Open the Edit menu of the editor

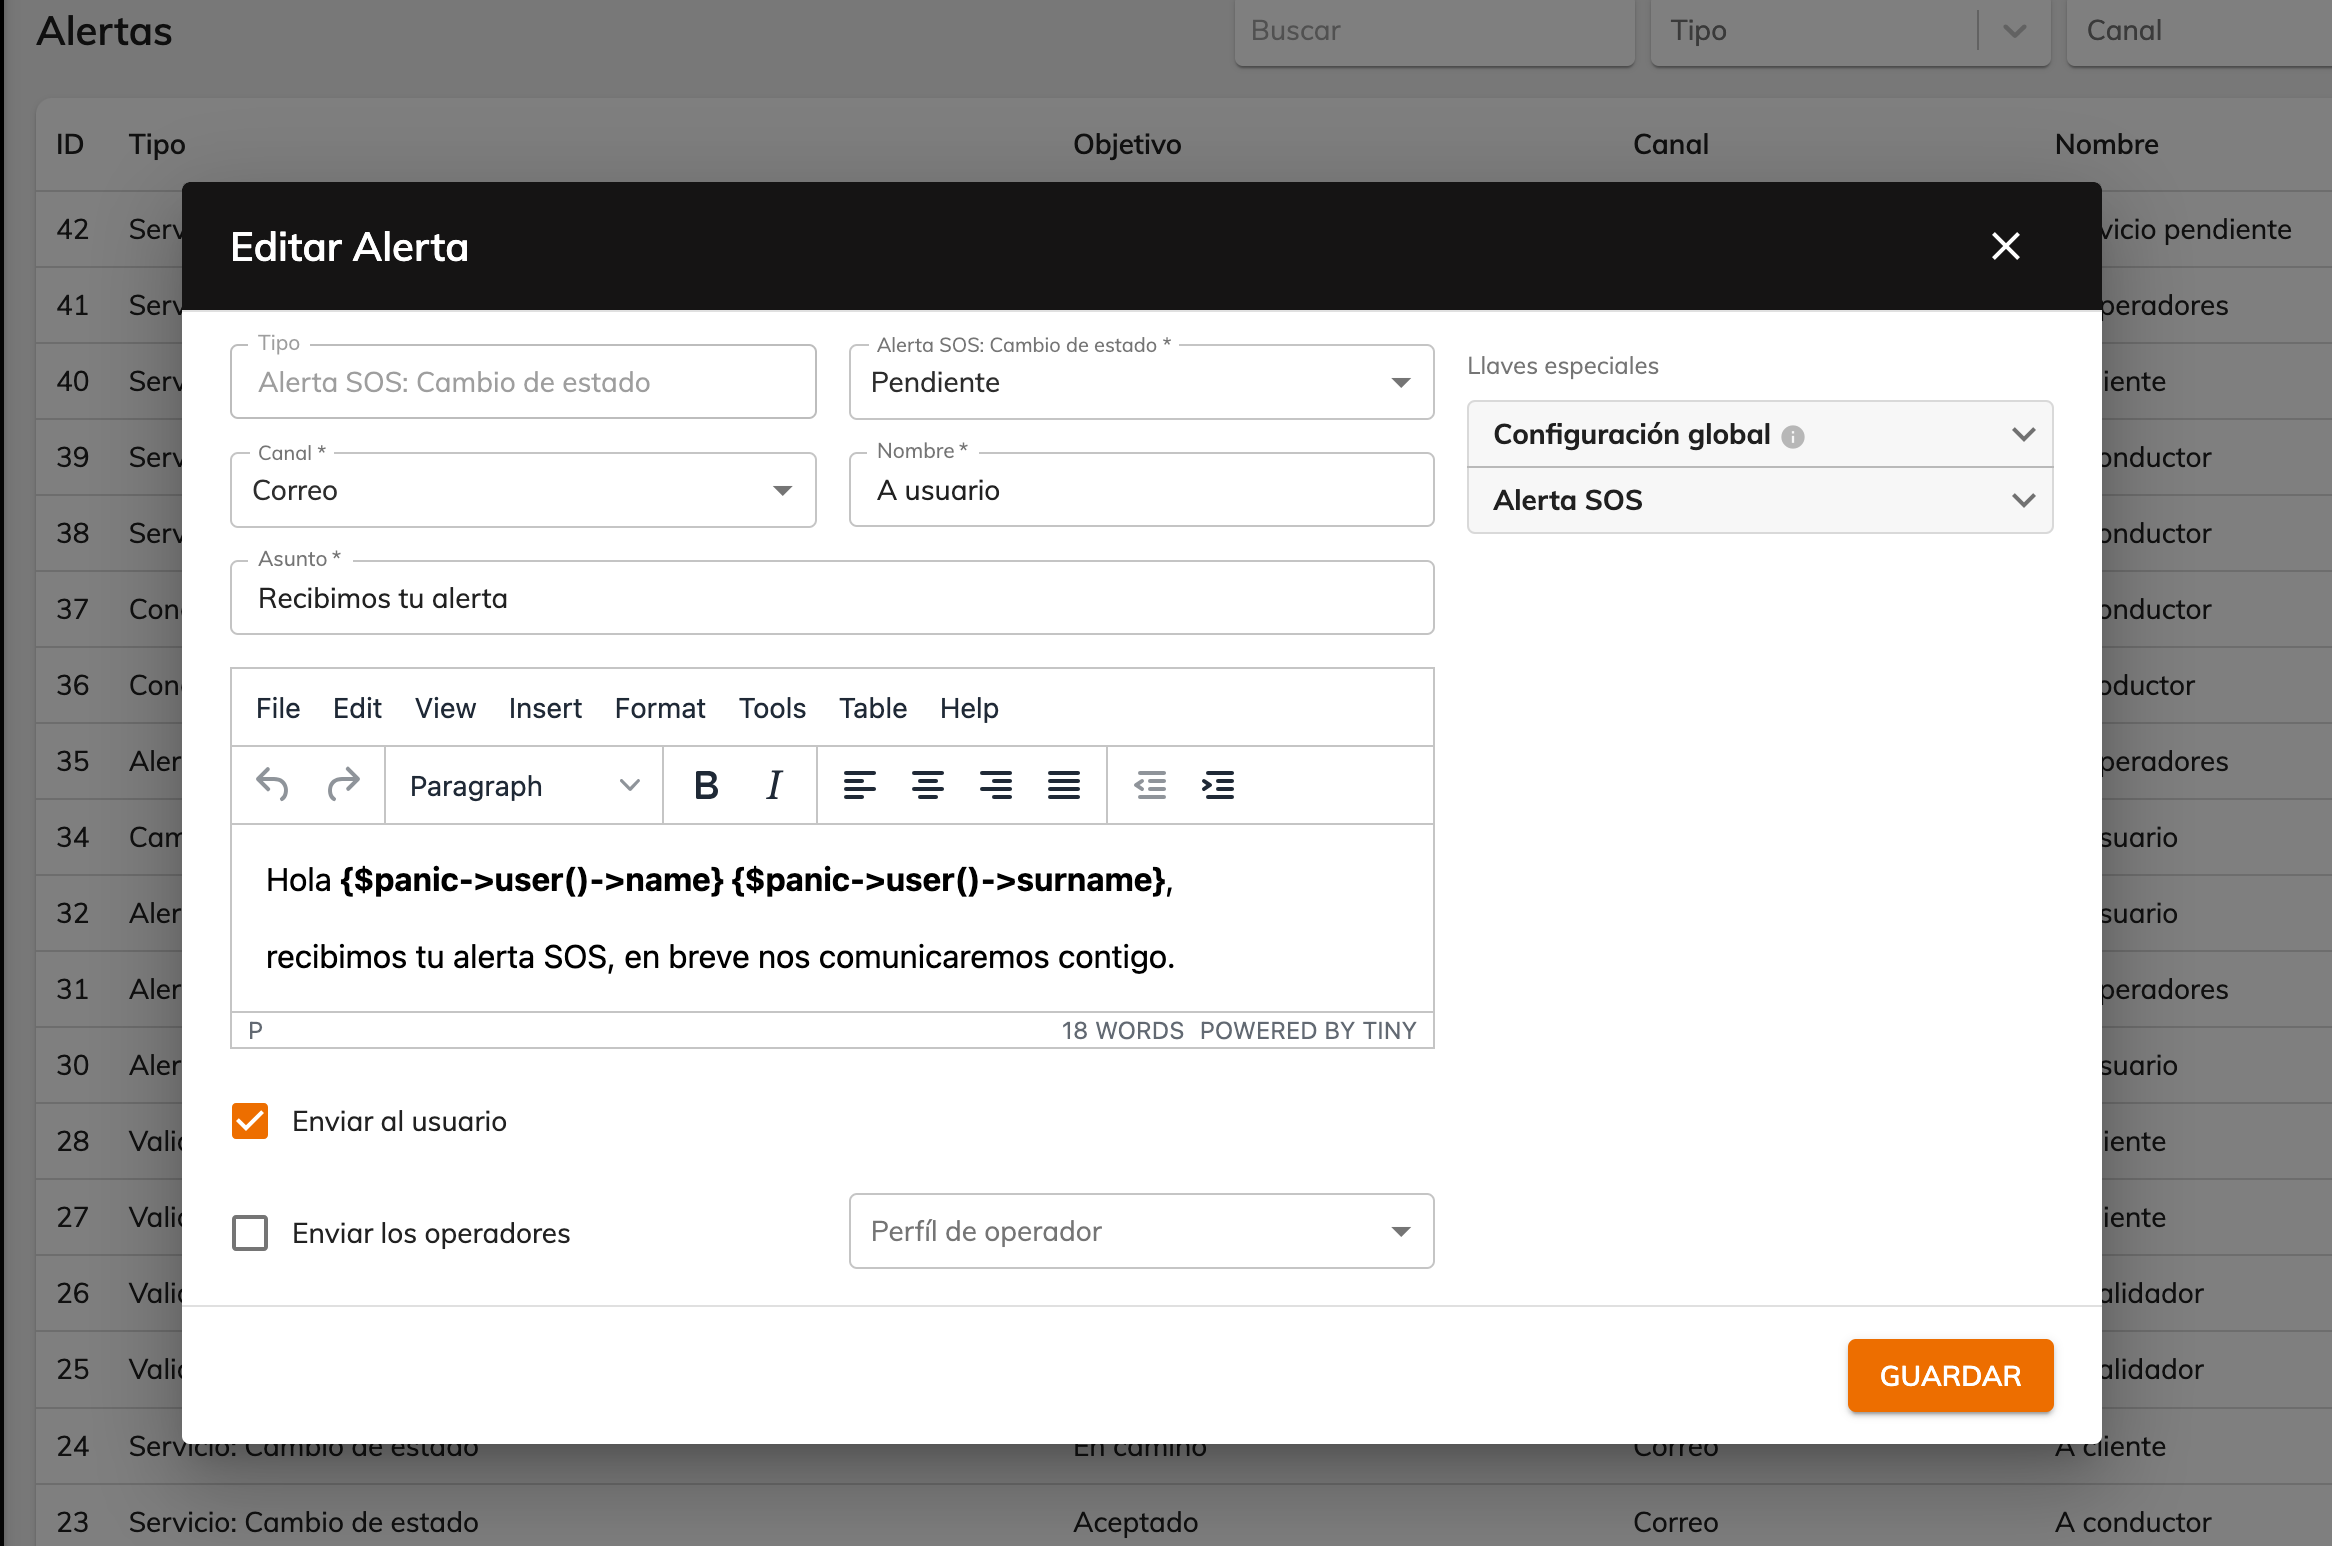[x=357, y=708]
